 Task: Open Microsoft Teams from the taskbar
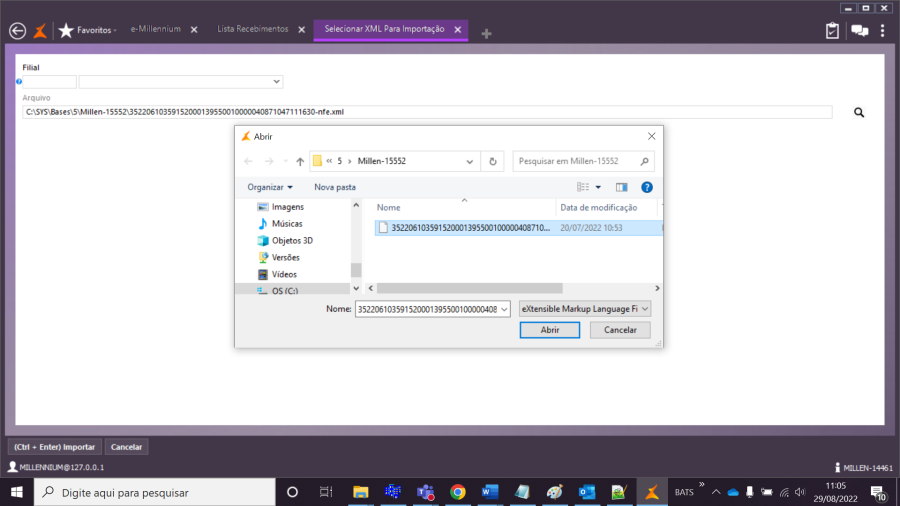[x=425, y=492]
